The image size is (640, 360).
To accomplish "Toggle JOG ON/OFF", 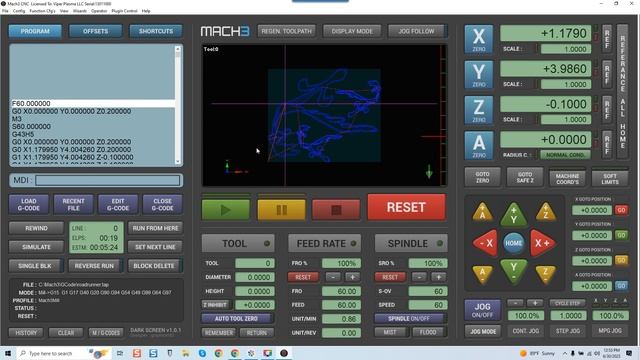I will point(482,310).
